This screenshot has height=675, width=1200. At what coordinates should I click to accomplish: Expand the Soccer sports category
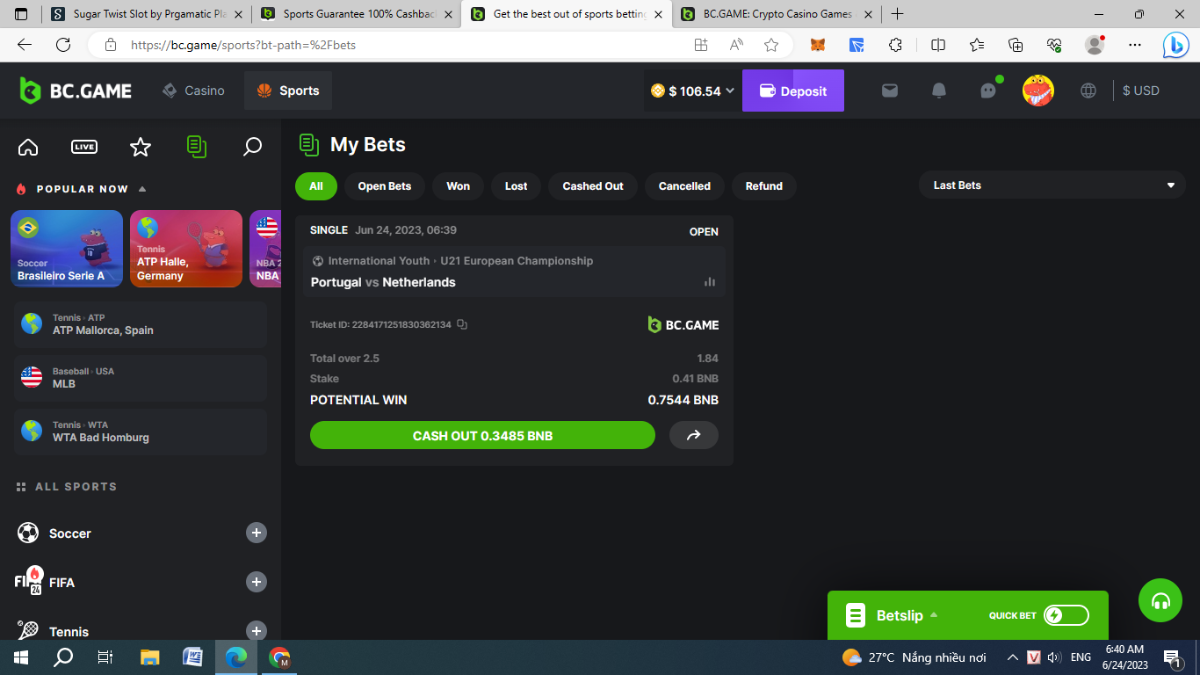[x=256, y=533]
